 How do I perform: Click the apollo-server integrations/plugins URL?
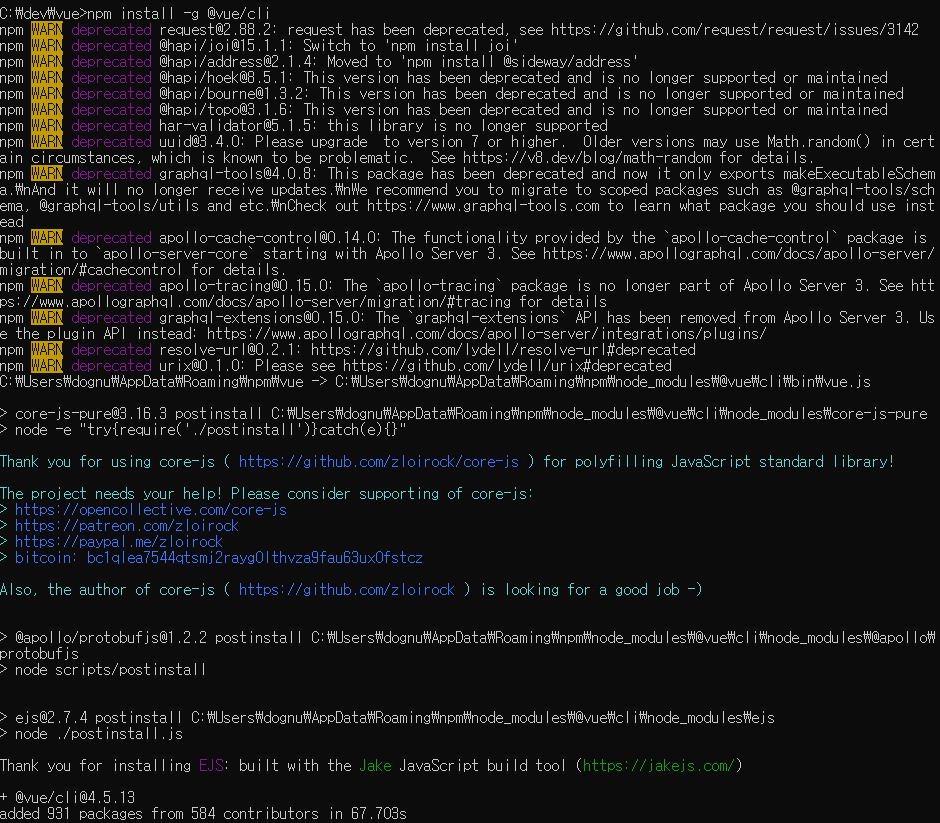pos(486,333)
